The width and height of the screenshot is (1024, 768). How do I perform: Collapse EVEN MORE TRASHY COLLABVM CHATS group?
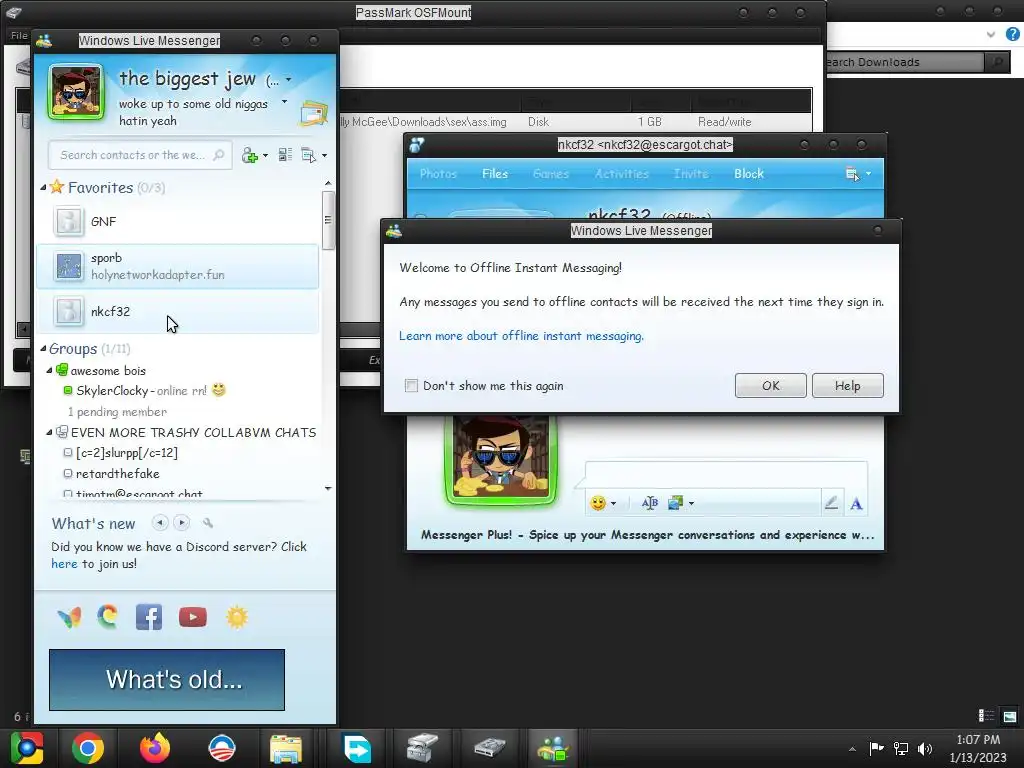(50, 432)
